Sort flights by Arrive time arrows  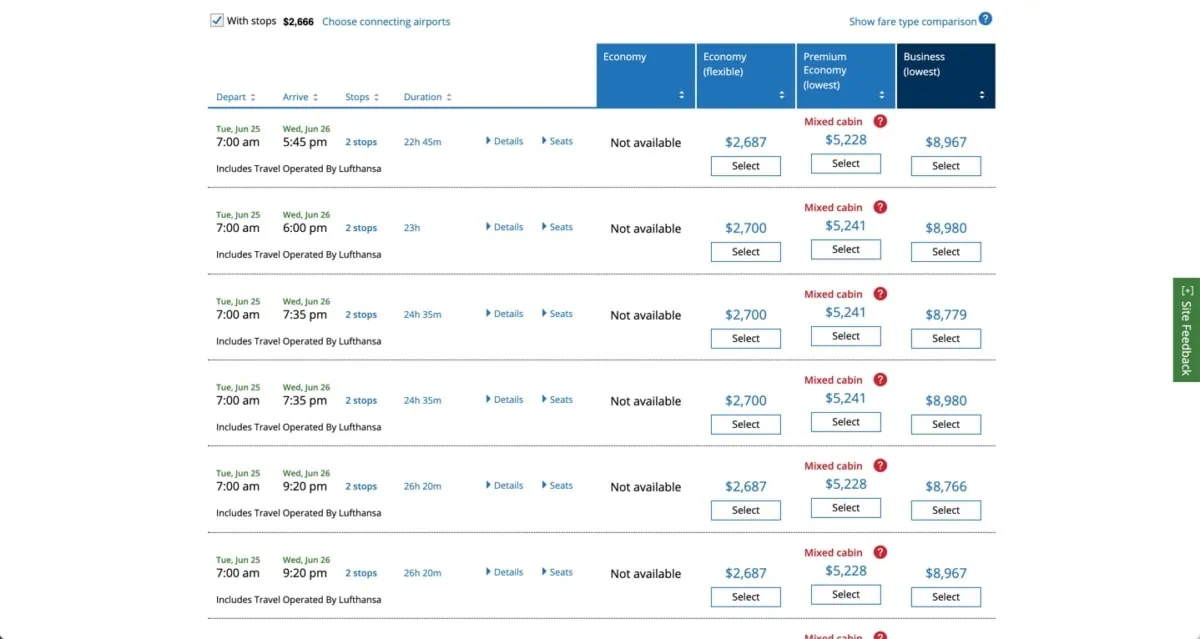click(315, 97)
